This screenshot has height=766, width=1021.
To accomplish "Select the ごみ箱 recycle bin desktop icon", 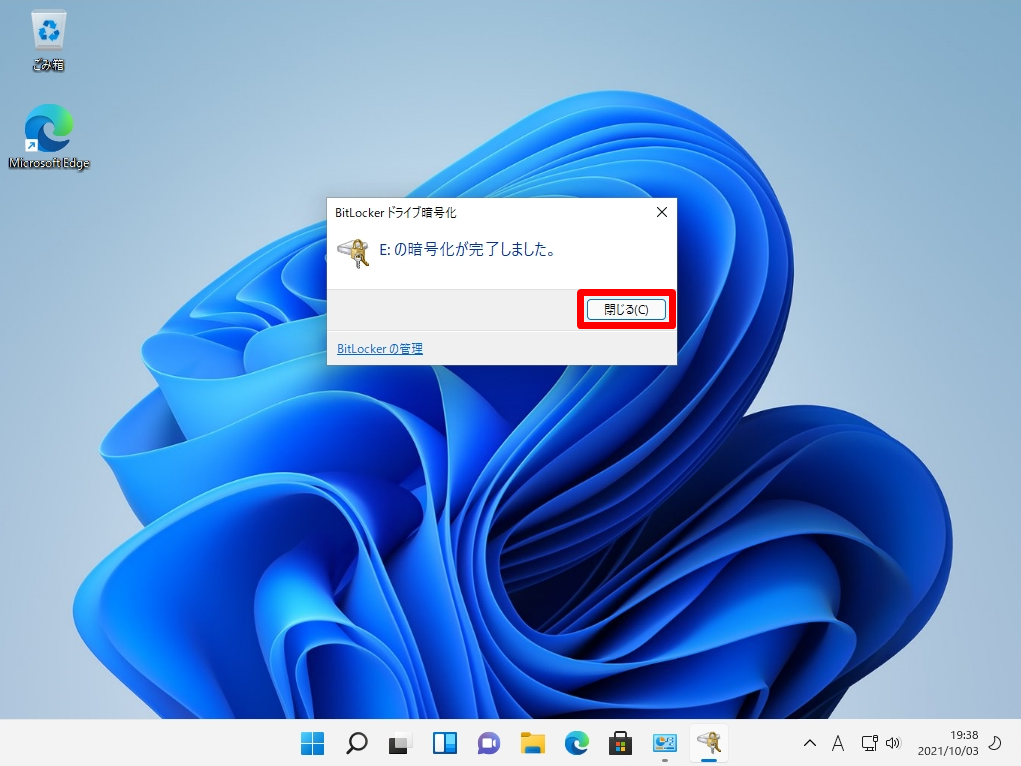I will (49, 40).
